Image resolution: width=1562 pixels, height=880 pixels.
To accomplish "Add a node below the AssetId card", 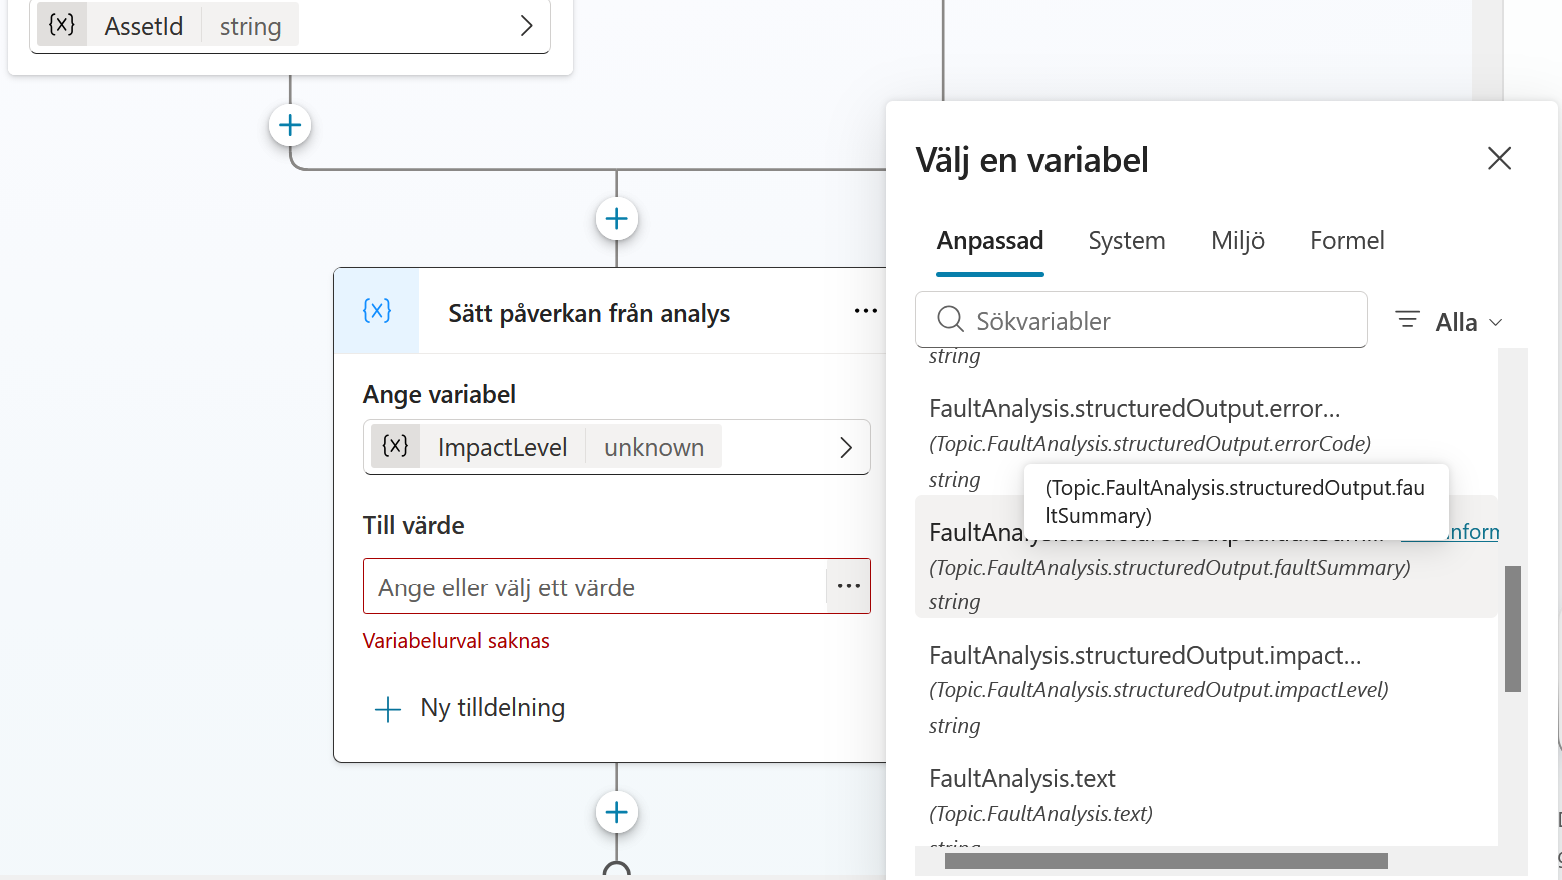I will (x=290, y=125).
